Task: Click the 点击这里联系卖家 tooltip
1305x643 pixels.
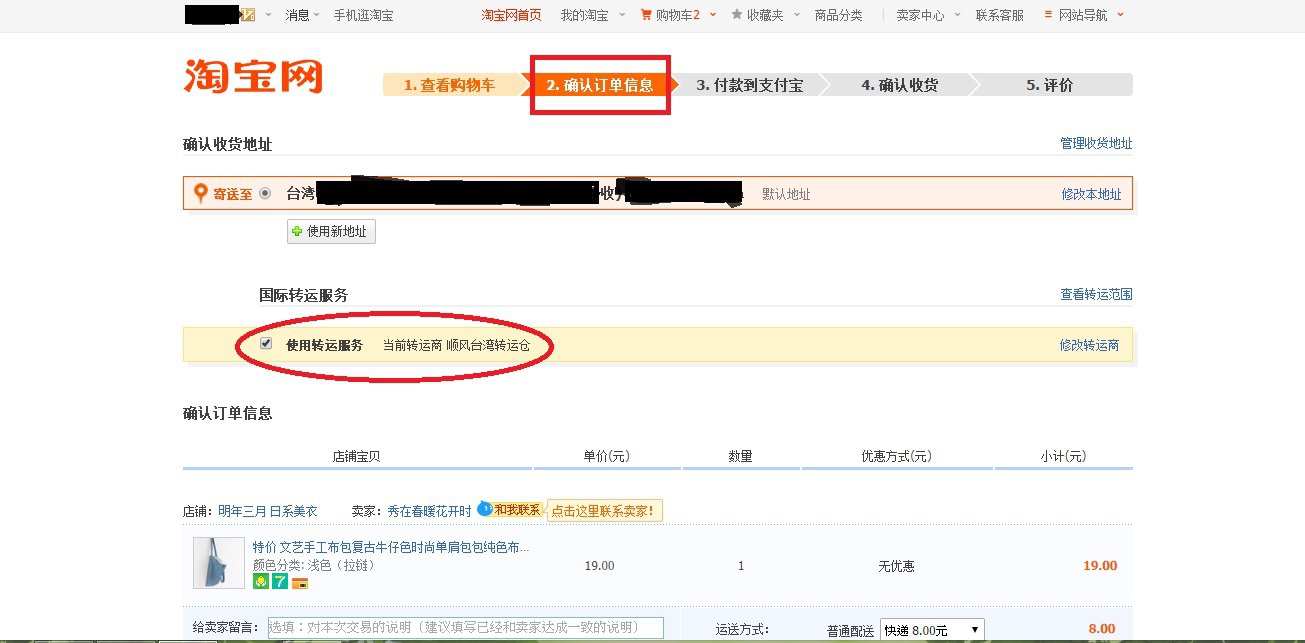Action: (604, 511)
